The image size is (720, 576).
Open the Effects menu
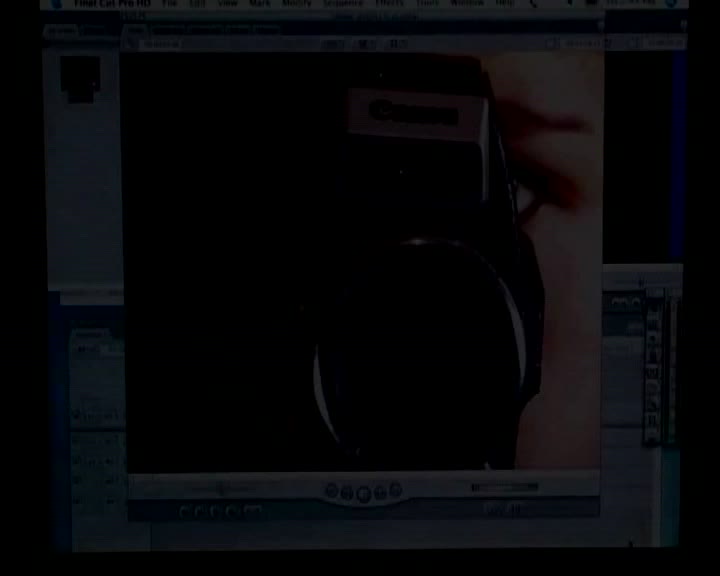(x=389, y=4)
